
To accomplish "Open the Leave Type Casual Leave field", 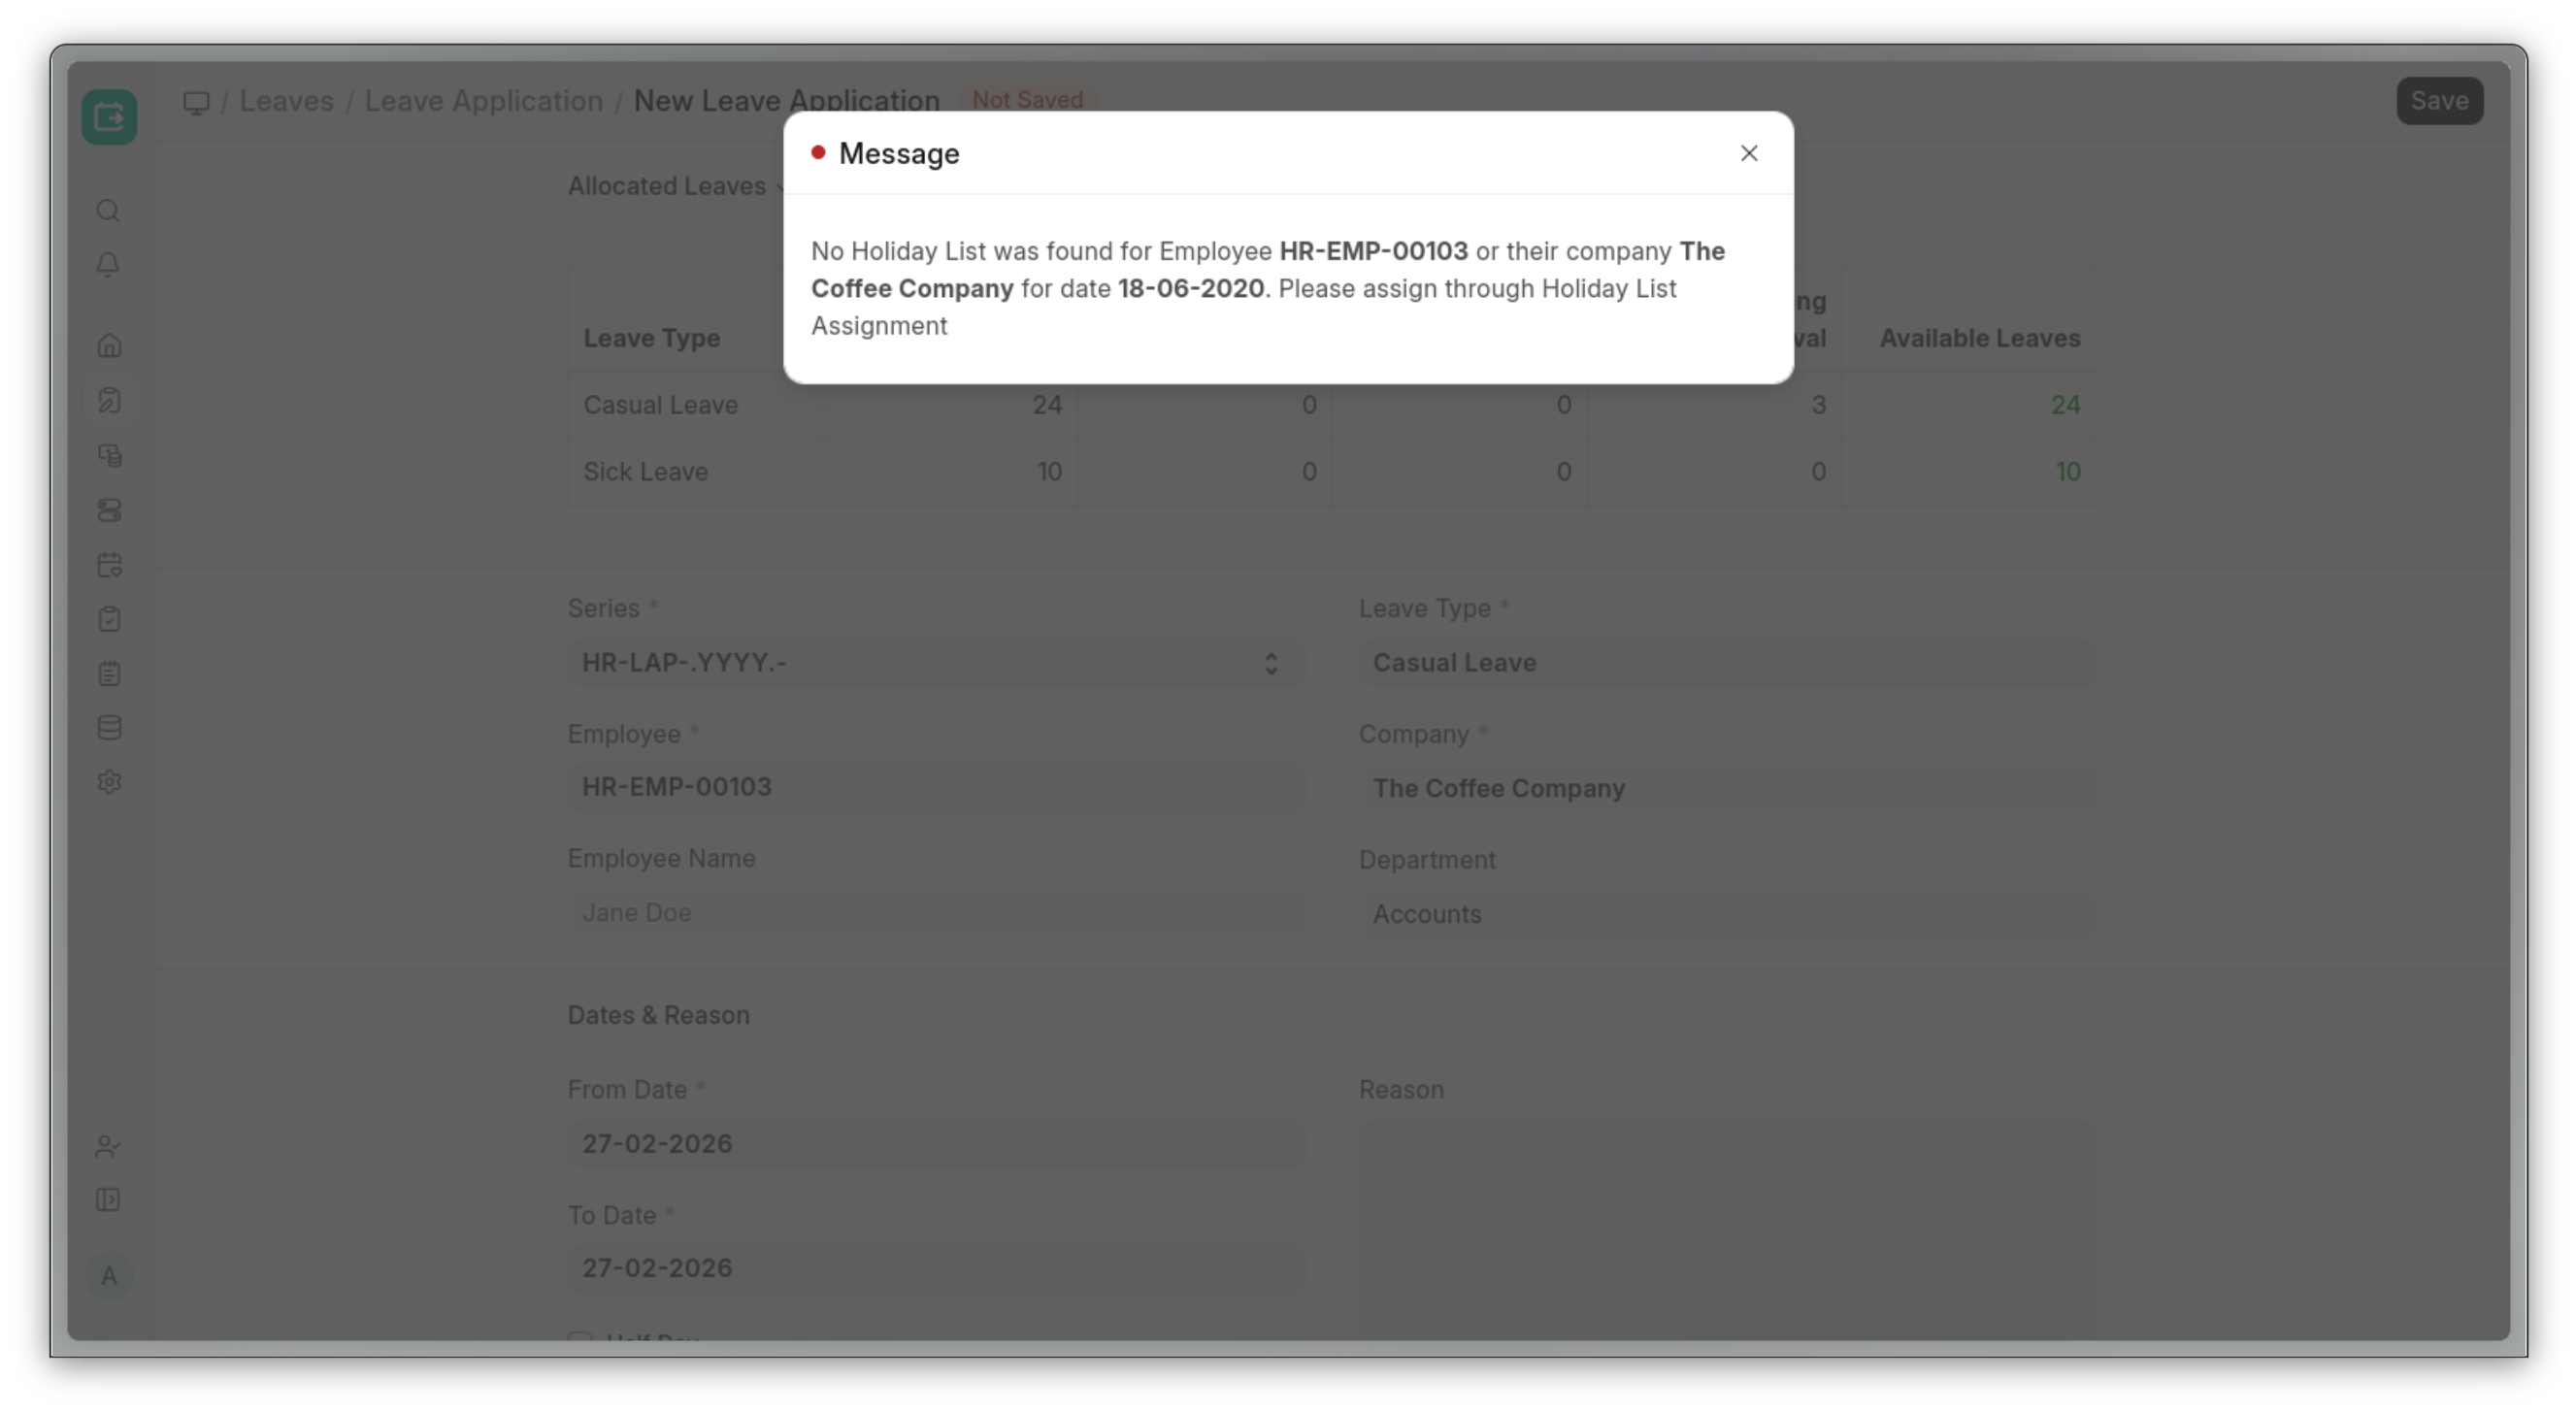I will click(1726, 663).
